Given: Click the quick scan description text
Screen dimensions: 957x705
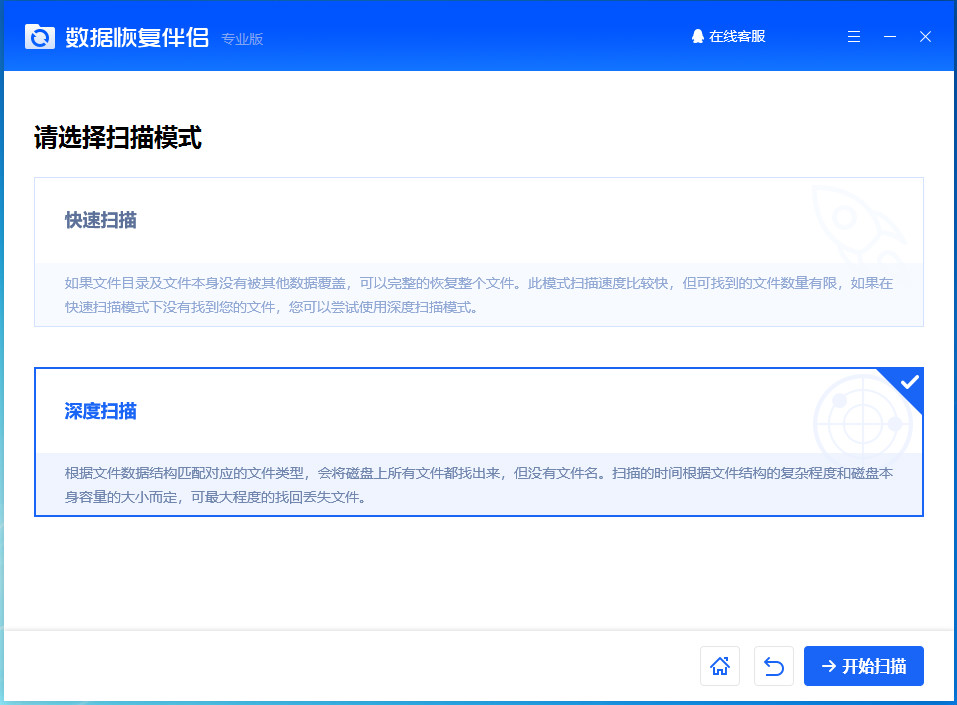Looking at the screenshot, I should point(478,295).
